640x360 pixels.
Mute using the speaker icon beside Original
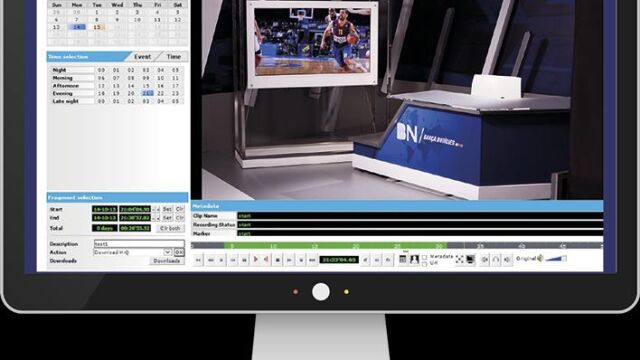(x=540, y=258)
